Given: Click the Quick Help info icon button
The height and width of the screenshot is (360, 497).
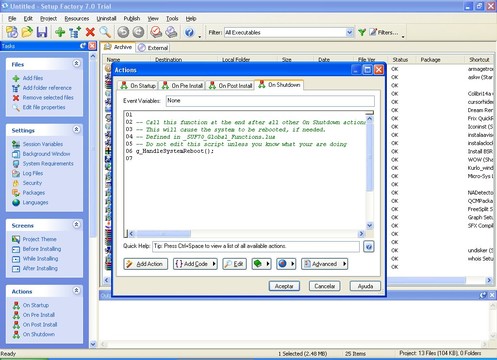Looking at the screenshot, I should point(369,247).
